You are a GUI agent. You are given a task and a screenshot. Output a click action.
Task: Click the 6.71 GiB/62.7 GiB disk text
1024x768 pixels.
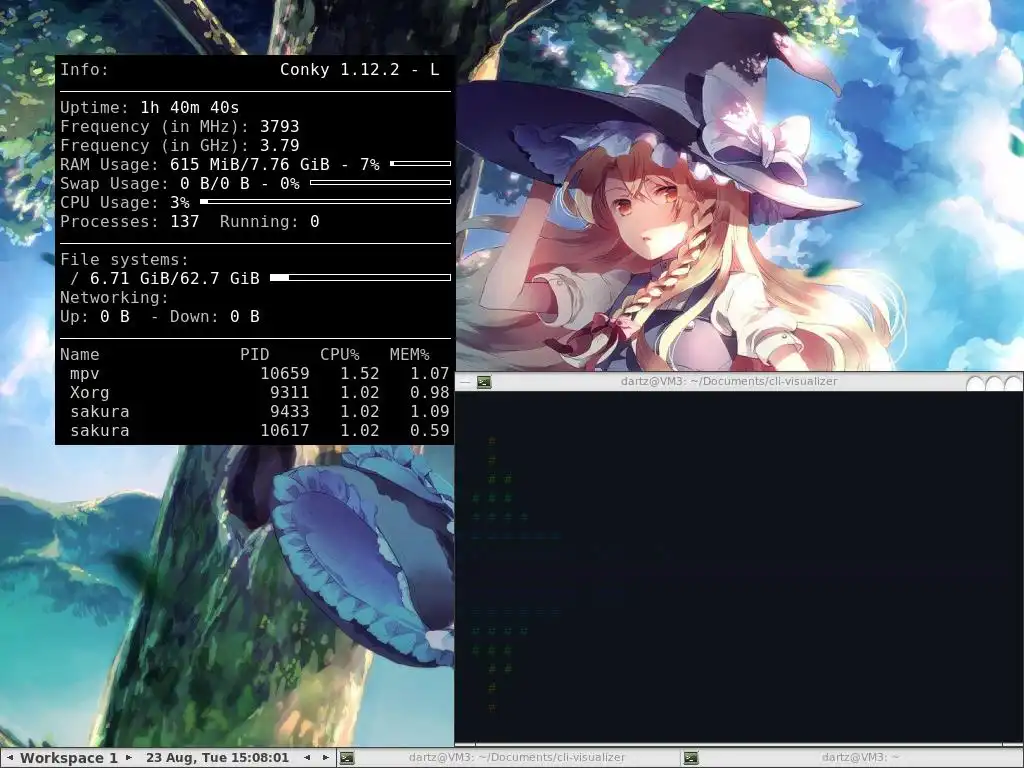[x=174, y=279]
